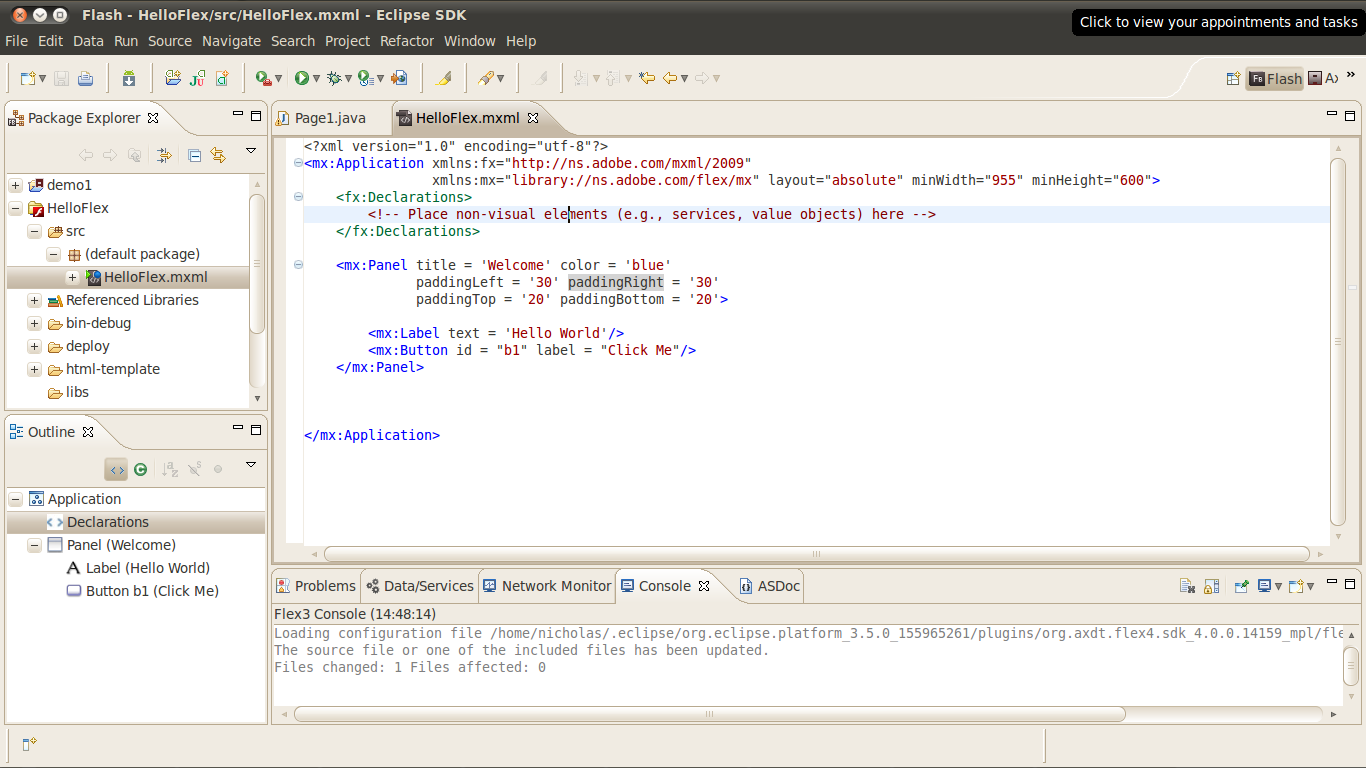The width and height of the screenshot is (1366, 768).
Task: Click the Run Last Tool icon
Action: (365, 78)
